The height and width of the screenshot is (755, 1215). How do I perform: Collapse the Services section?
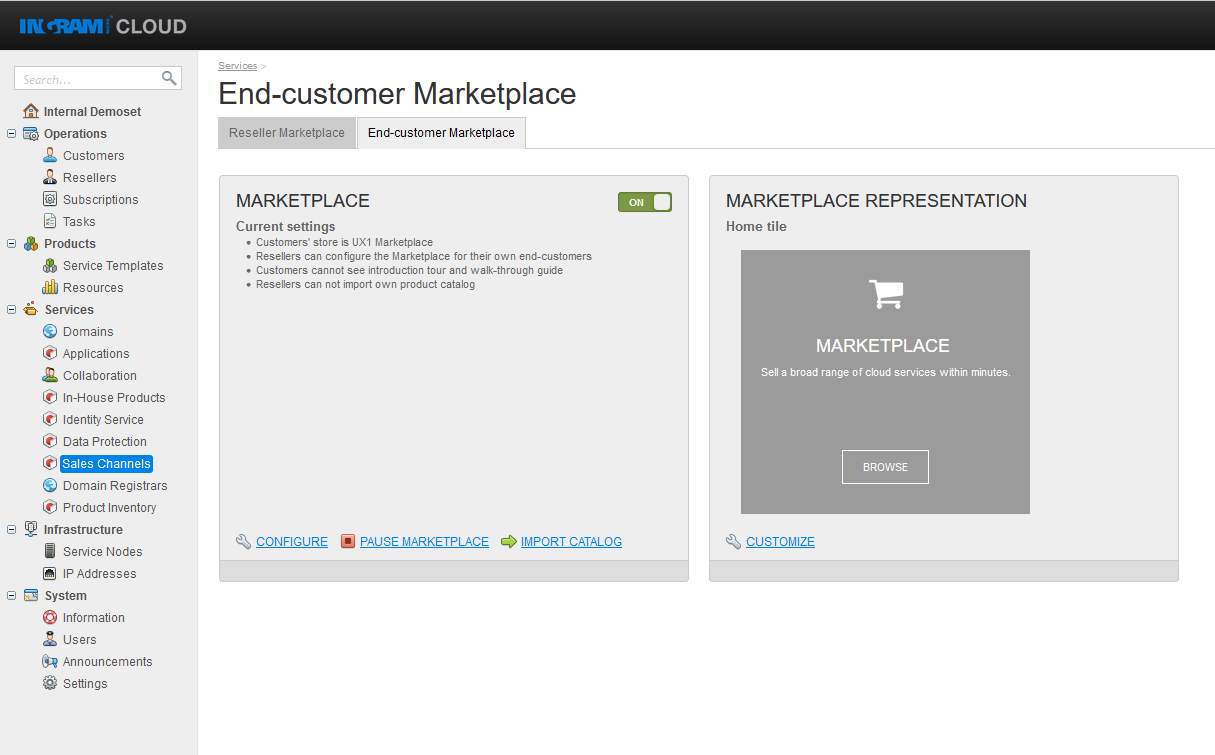click(10, 309)
